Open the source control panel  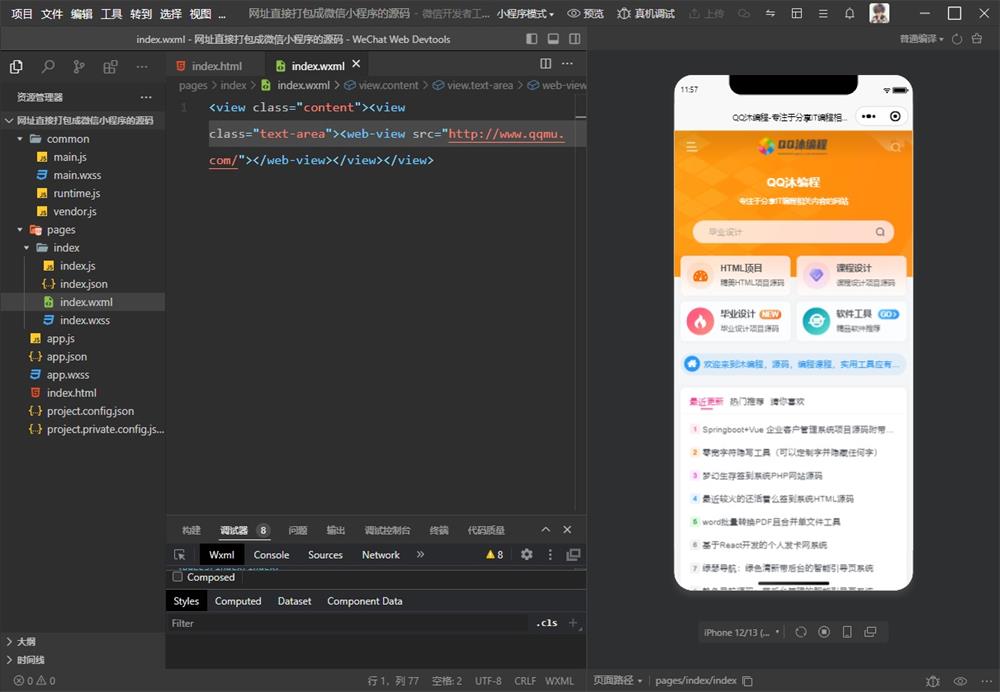(79, 67)
